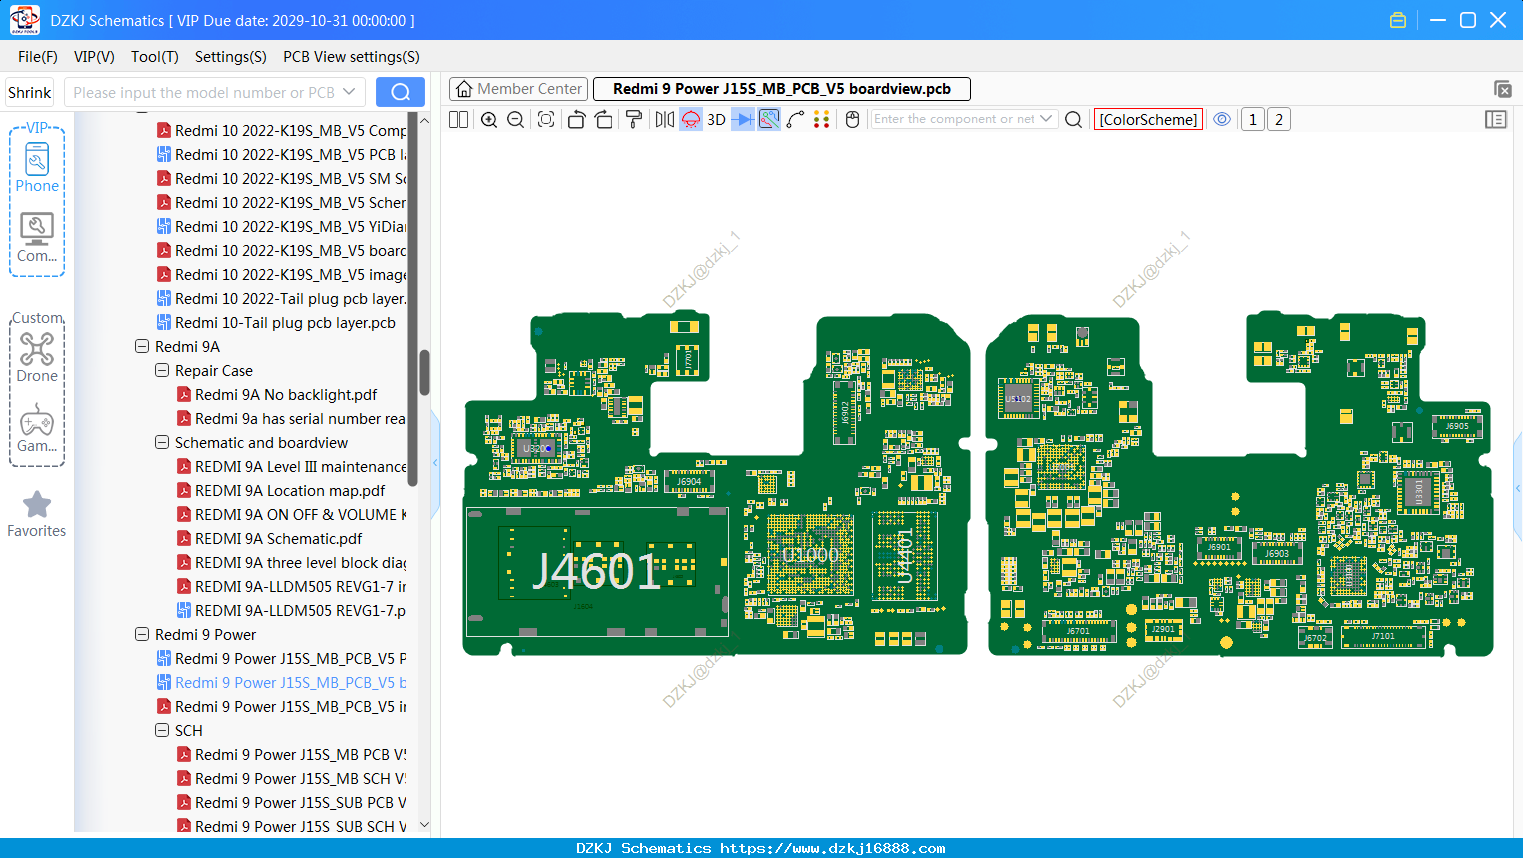
Task: Mirror the board view horizontally
Action: coord(664,119)
